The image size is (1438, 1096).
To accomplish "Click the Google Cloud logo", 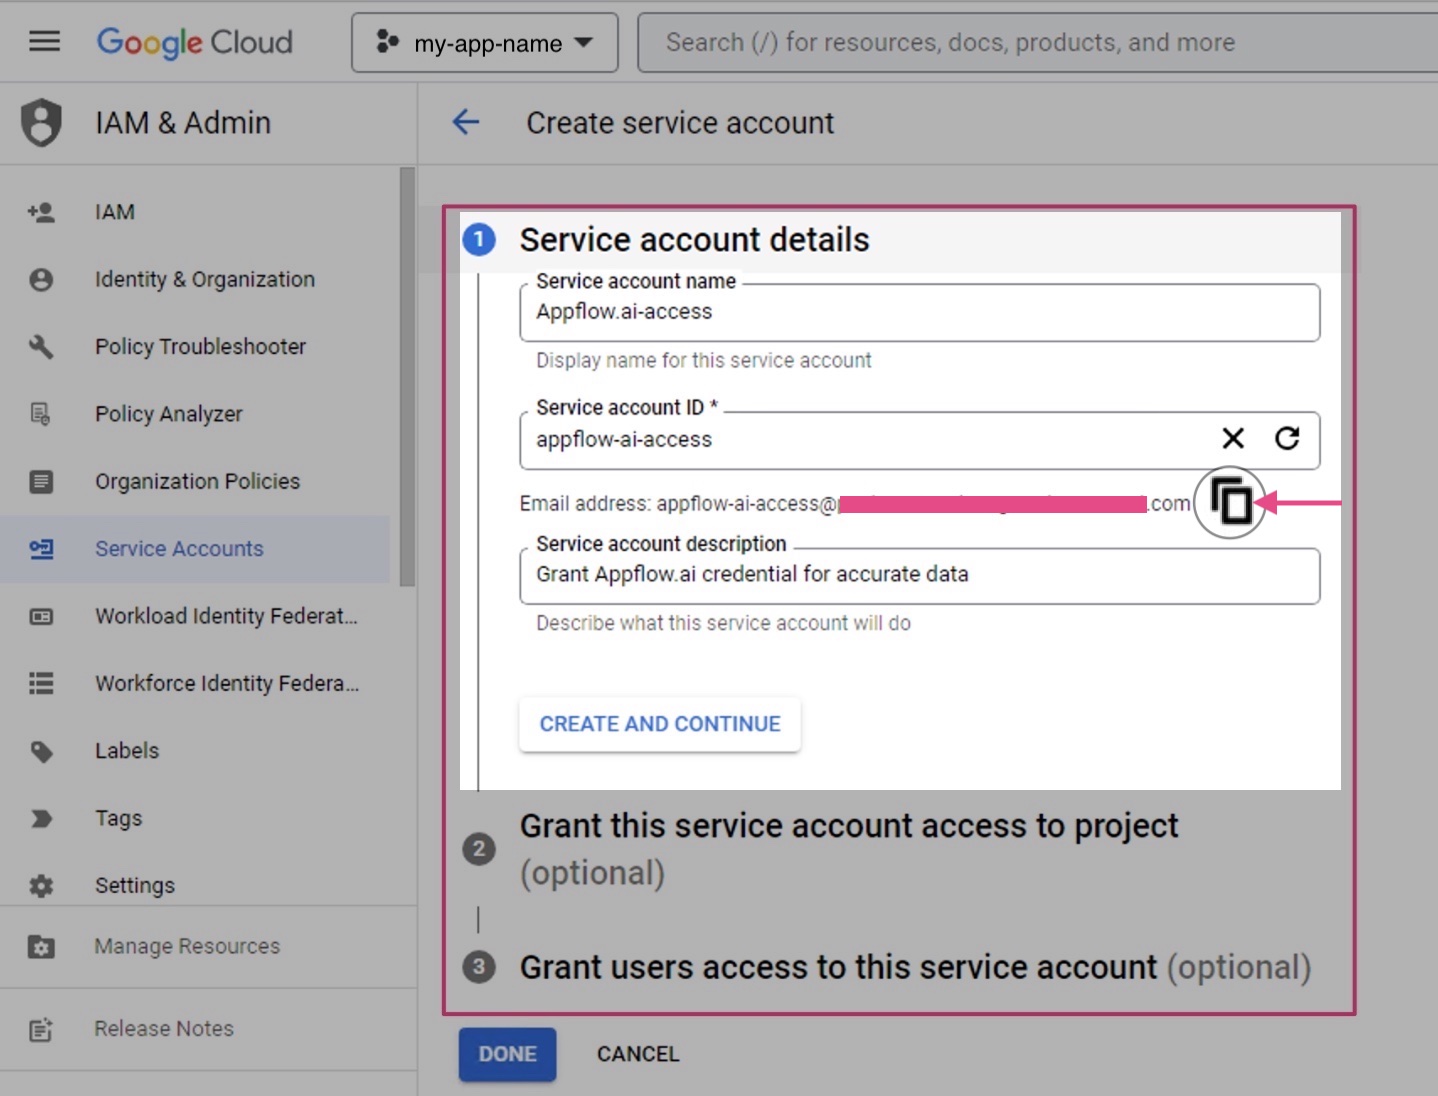I will point(195,42).
